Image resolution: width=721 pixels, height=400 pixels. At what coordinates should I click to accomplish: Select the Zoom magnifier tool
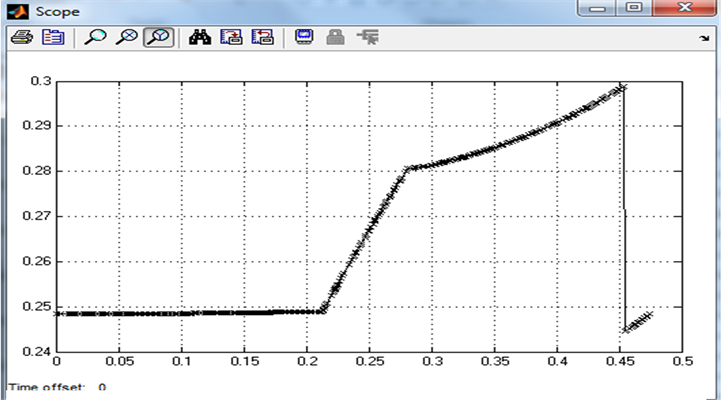coord(96,38)
